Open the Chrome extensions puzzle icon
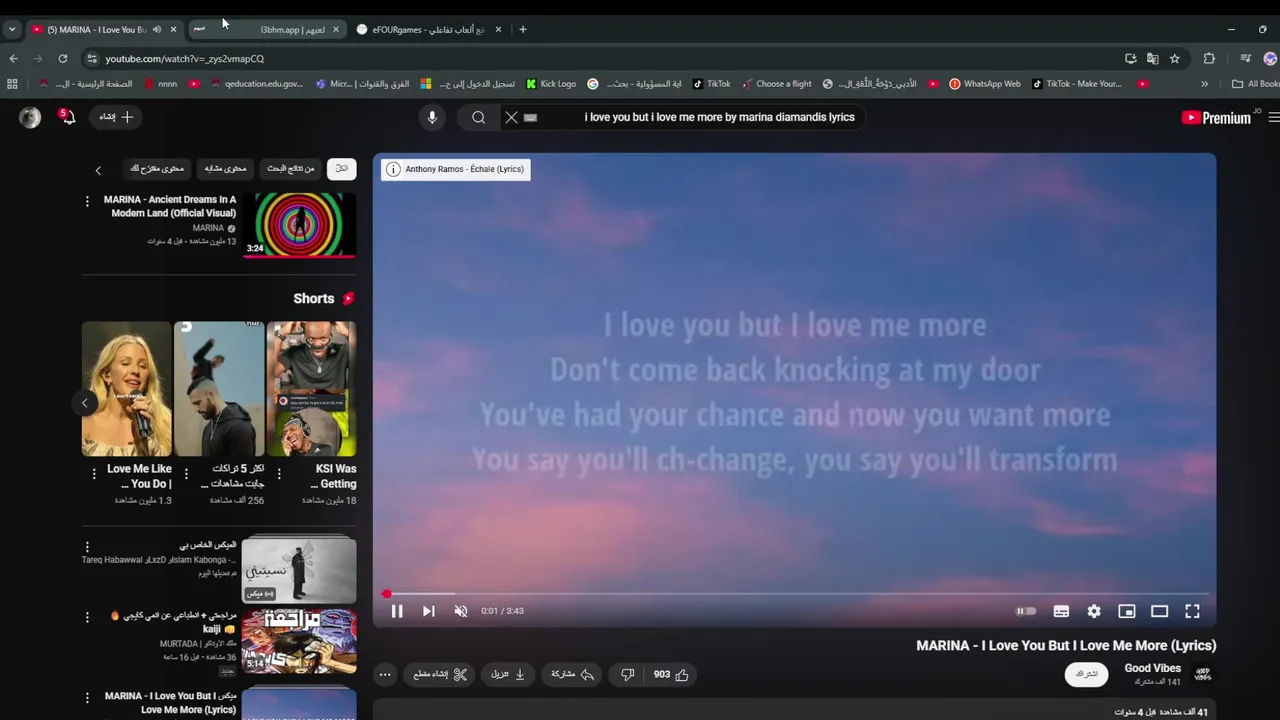This screenshot has height=720, width=1280. pyautogui.click(x=1209, y=59)
